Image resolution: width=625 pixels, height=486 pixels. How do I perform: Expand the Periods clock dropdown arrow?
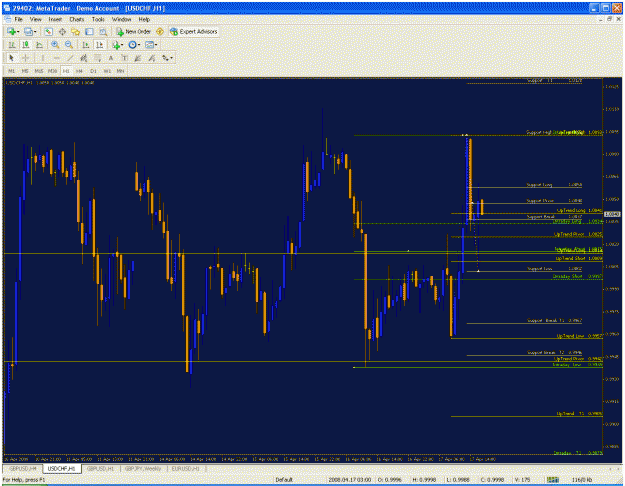139,45
